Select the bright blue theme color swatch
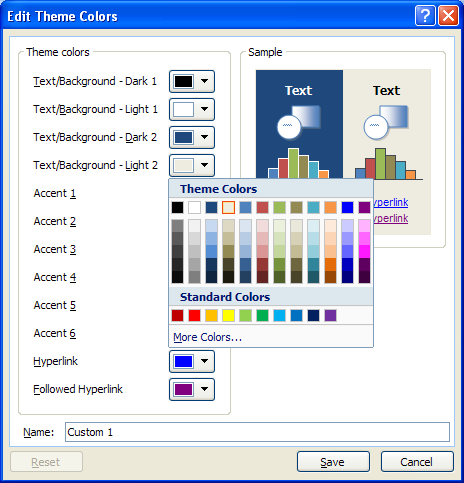Viewport: 464px width, 483px height. [347, 207]
